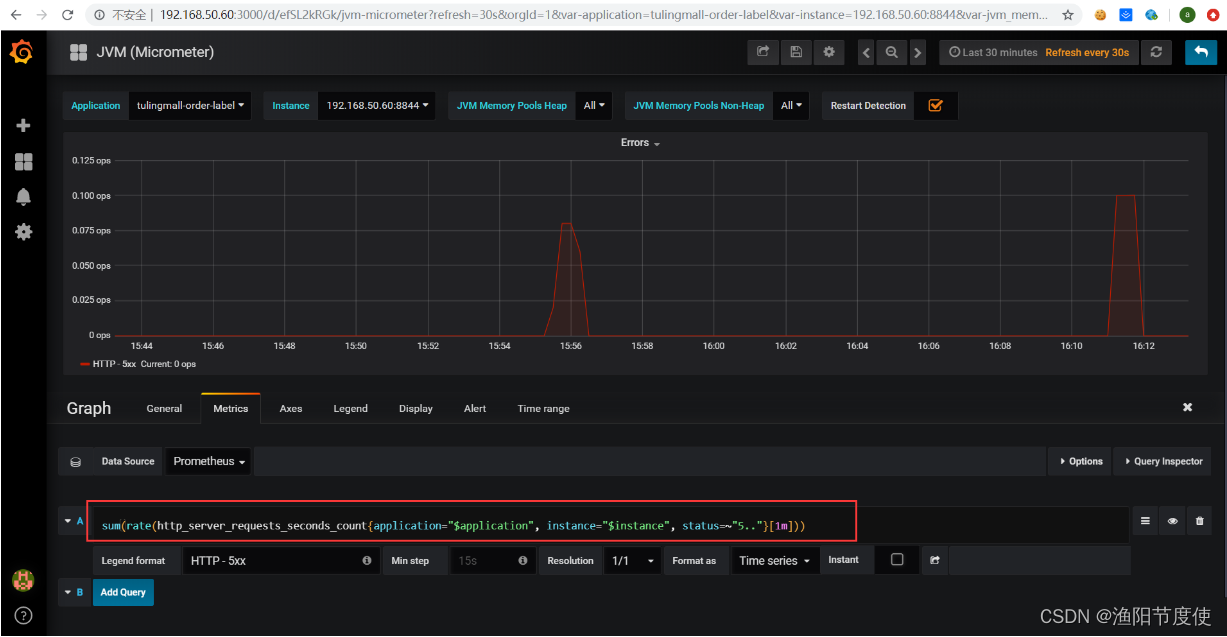Reload the browser page

coord(67,15)
